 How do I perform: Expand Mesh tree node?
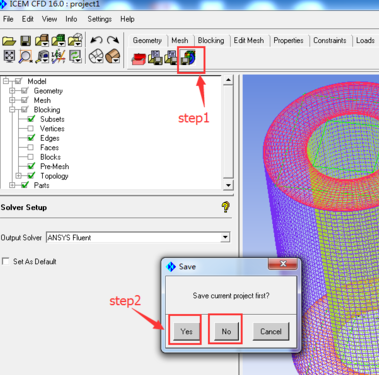12,100
